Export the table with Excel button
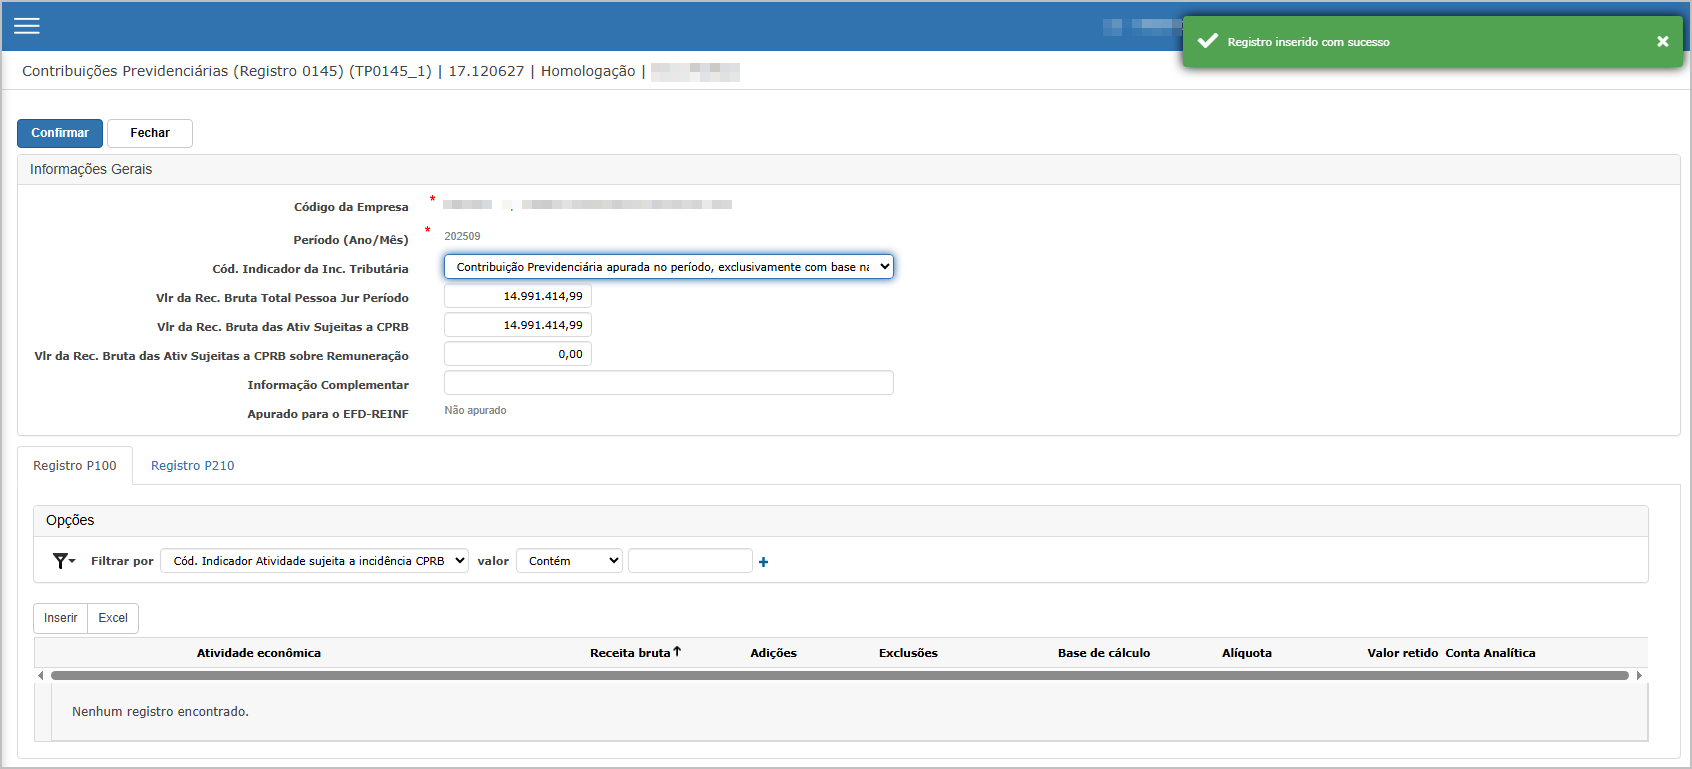1692x769 pixels. 113,618
